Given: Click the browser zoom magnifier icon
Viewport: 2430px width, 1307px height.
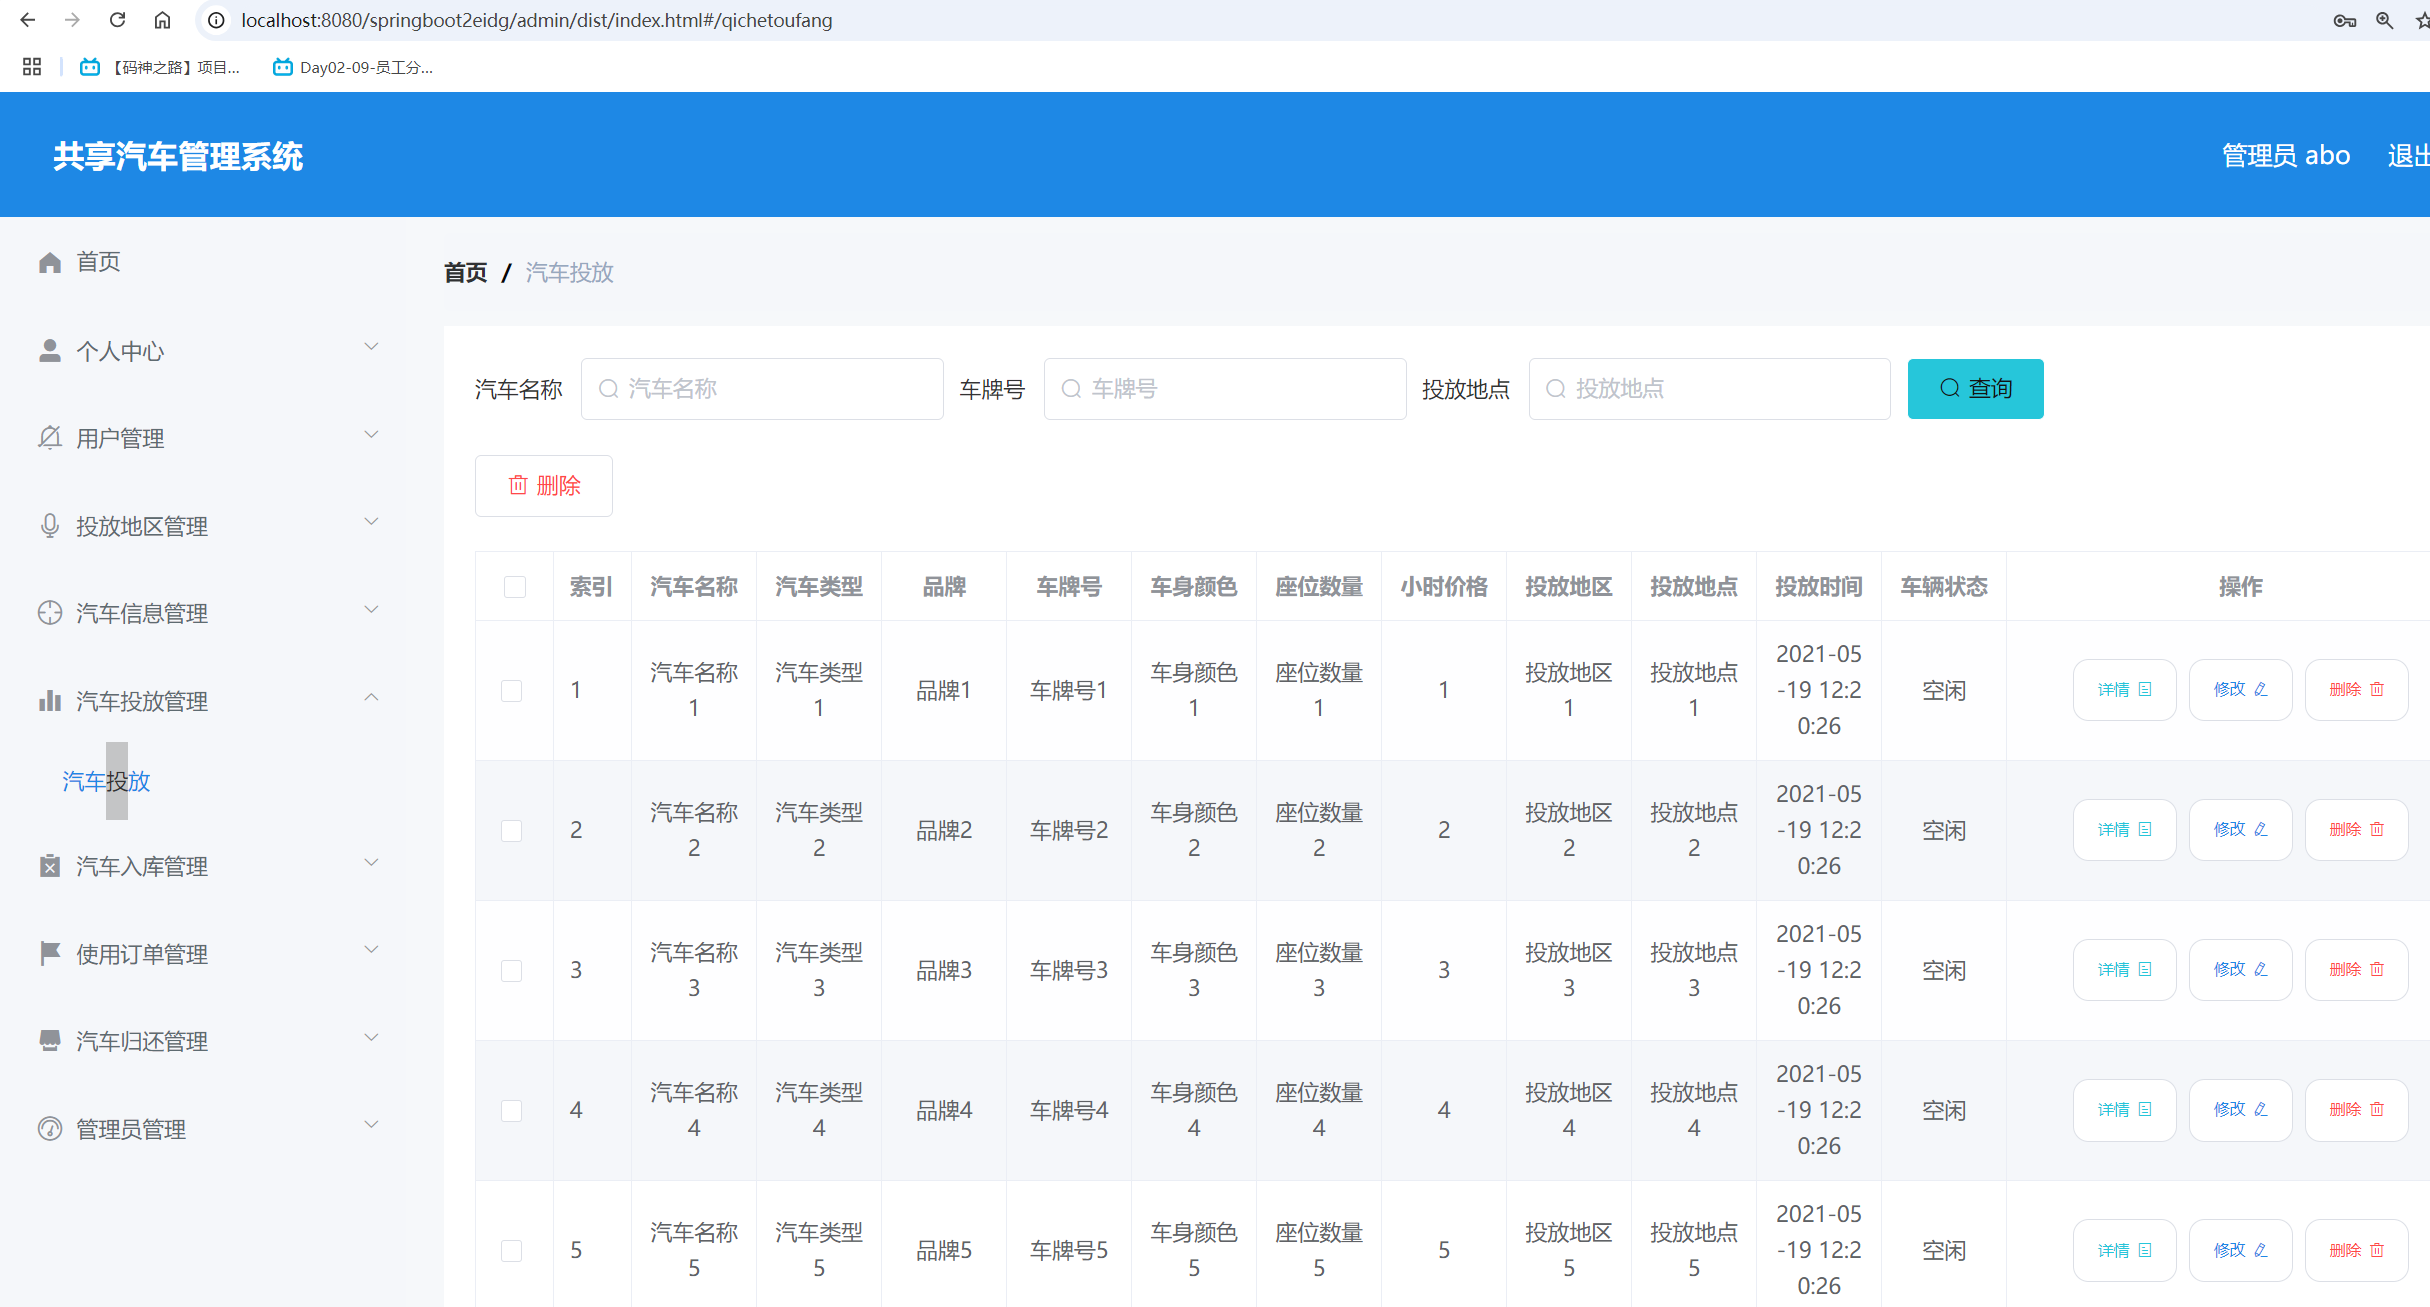Looking at the screenshot, I should click(2385, 20).
